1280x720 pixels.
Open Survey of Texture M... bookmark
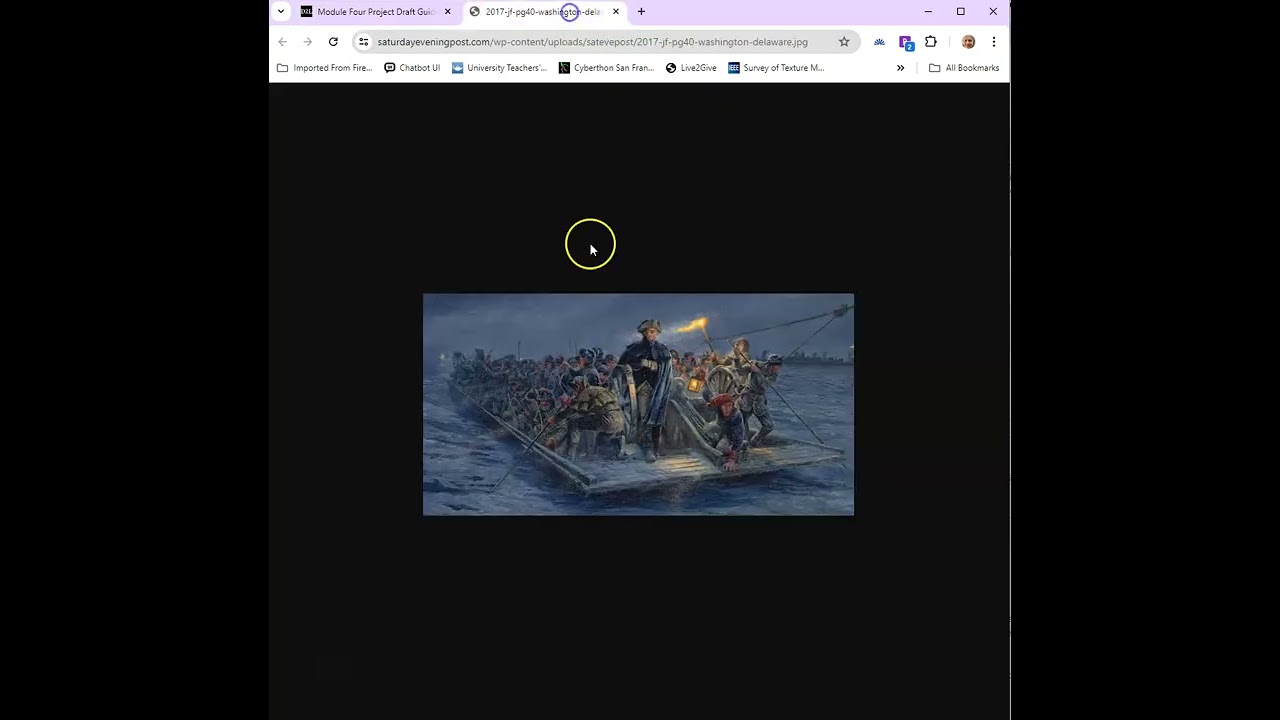coord(776,68)
